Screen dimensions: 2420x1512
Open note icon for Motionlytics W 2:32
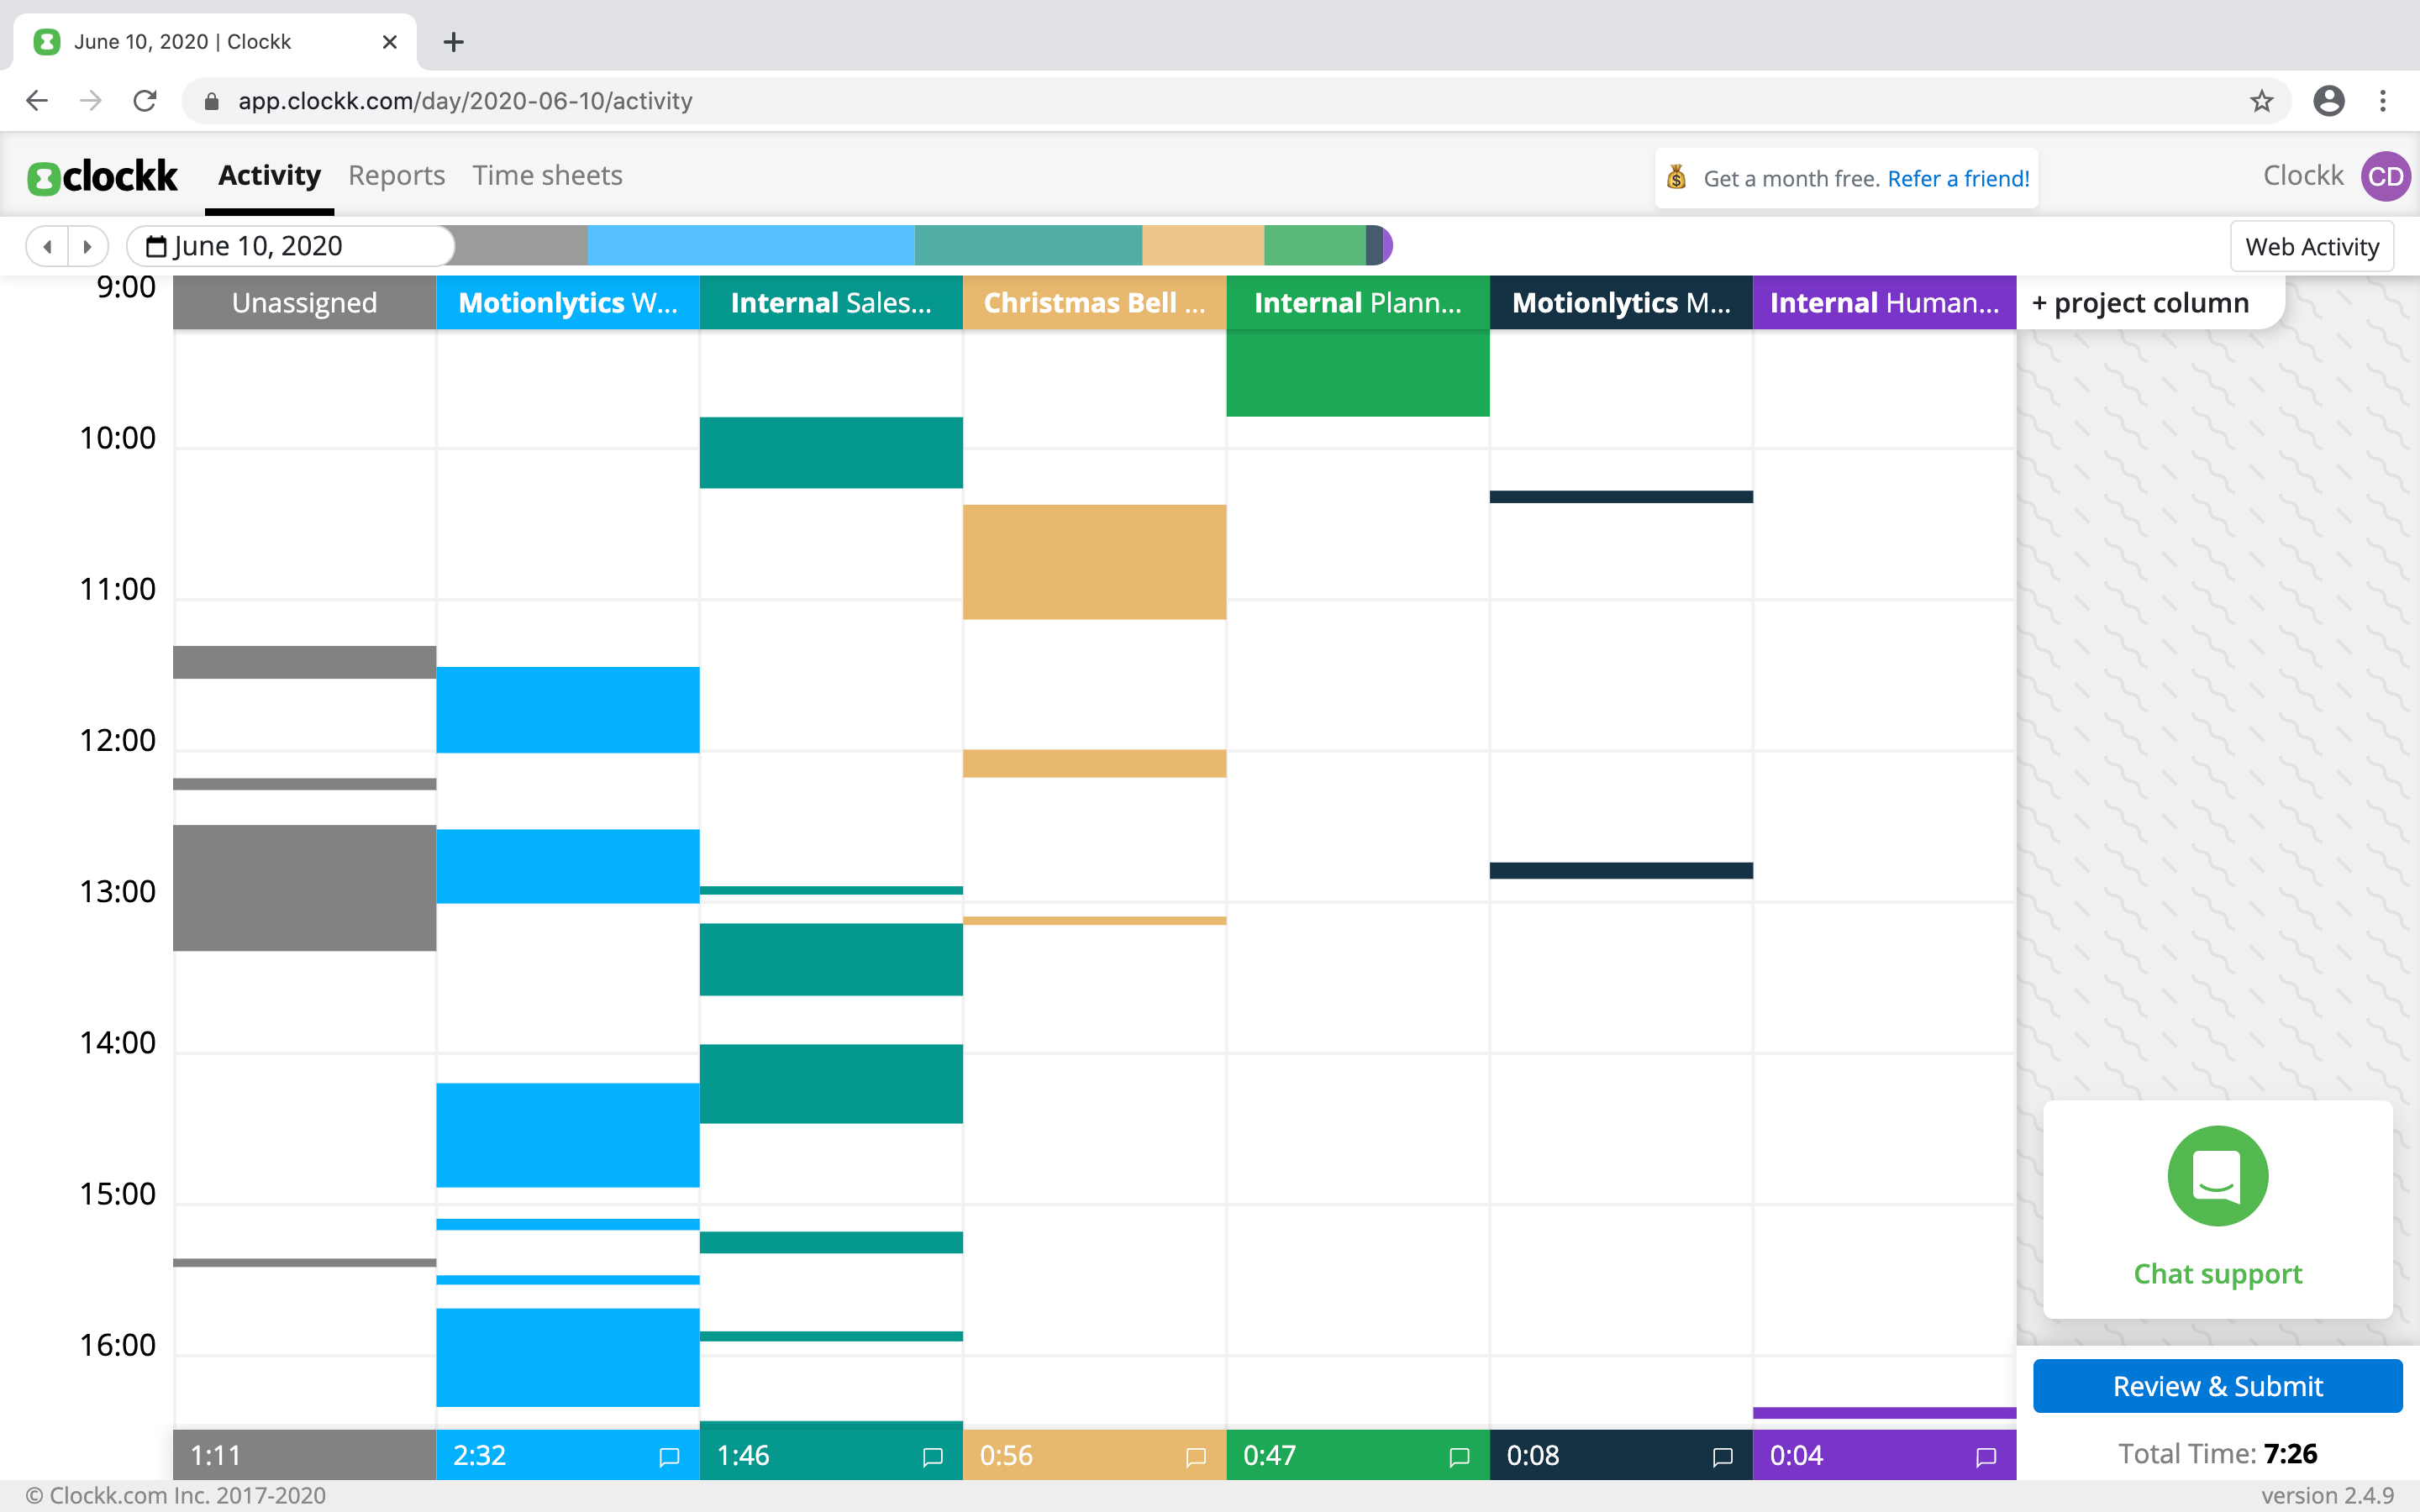point(669,1456)
